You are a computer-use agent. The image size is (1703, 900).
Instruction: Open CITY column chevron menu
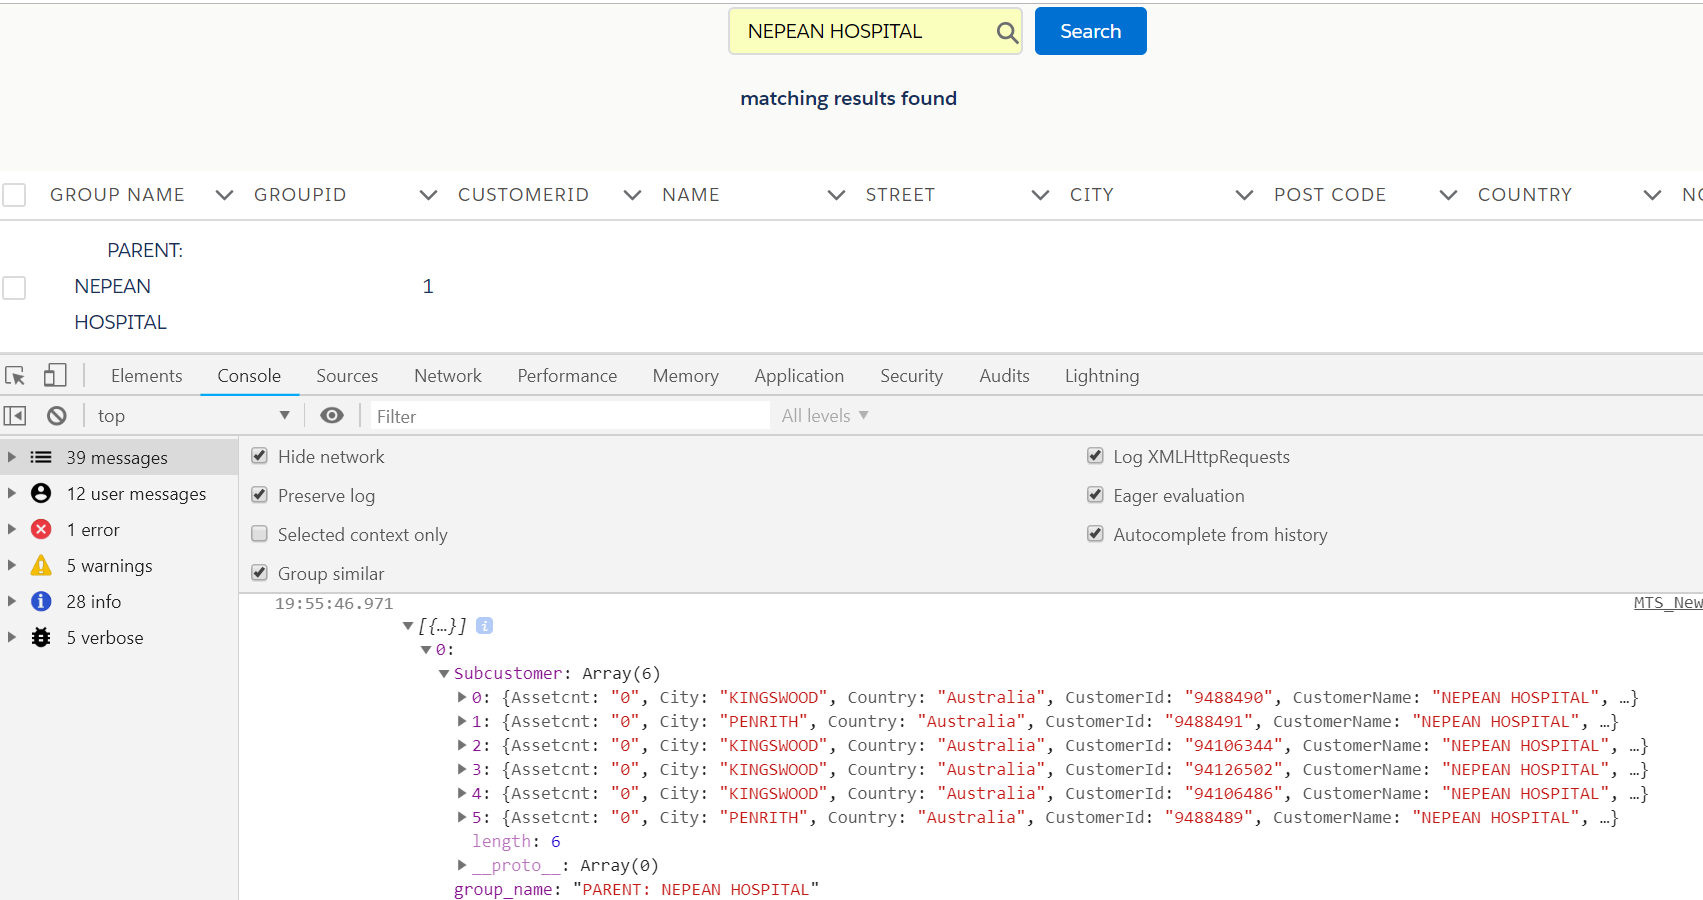[x=1245, y=195]
